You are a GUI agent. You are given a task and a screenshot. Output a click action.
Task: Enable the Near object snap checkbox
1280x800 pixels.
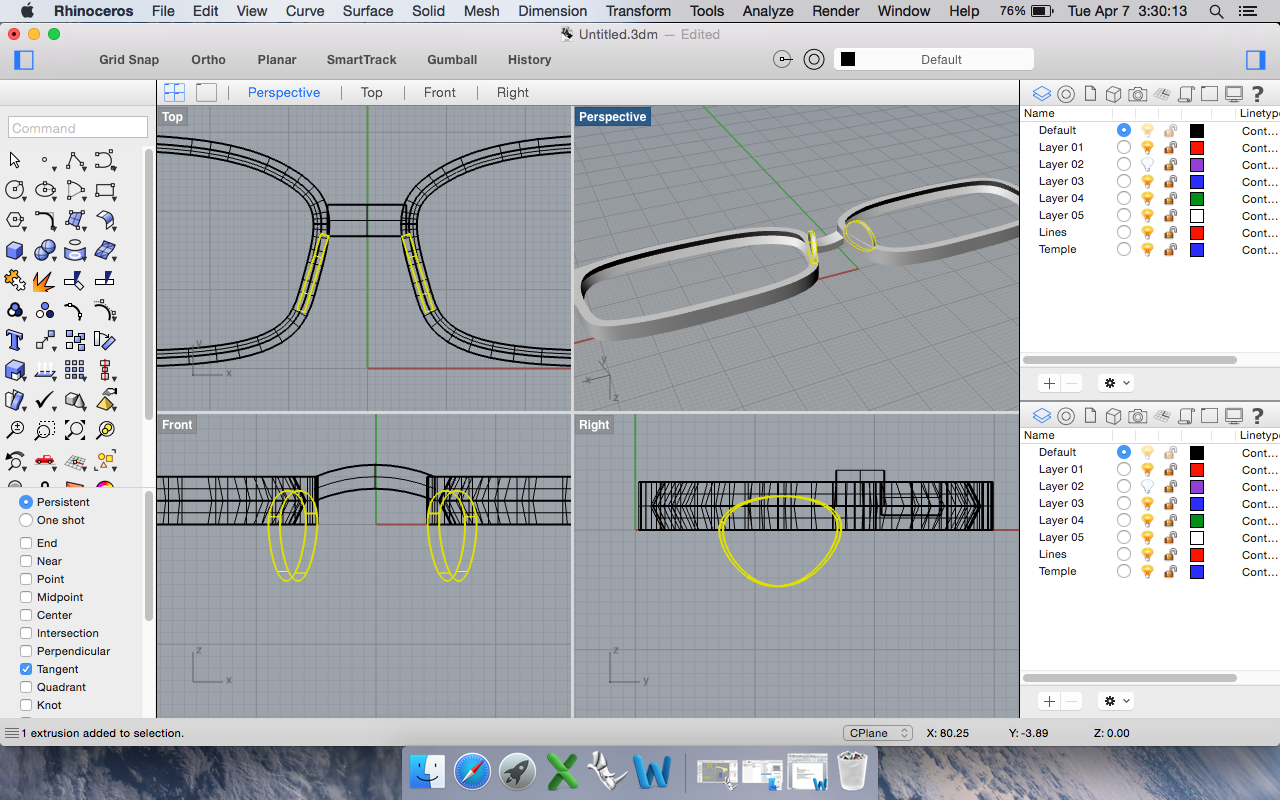26,561
